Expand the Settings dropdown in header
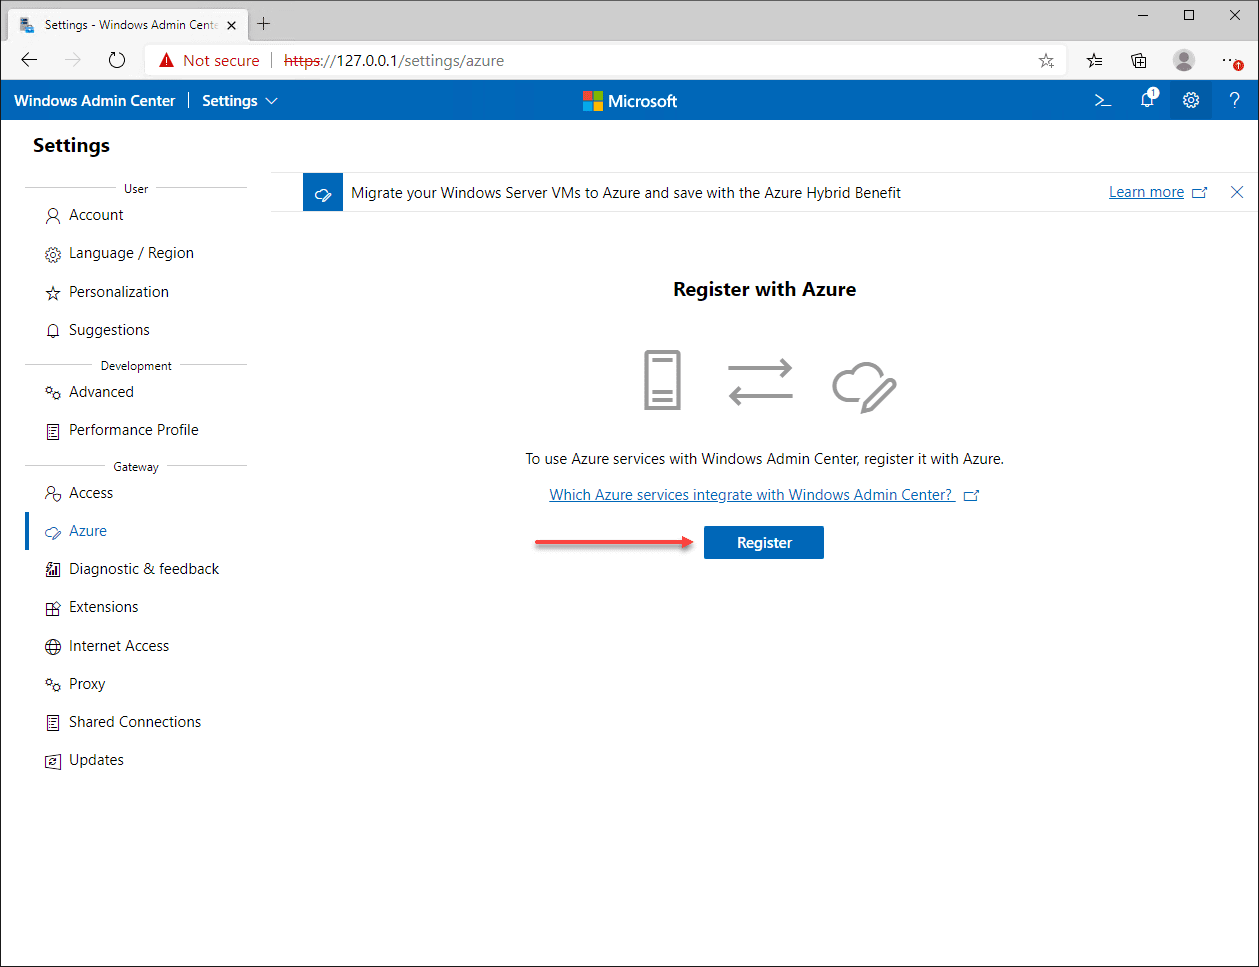This screenshot has height=967, width=1259. pyautogui.click(x=240, y=101)
